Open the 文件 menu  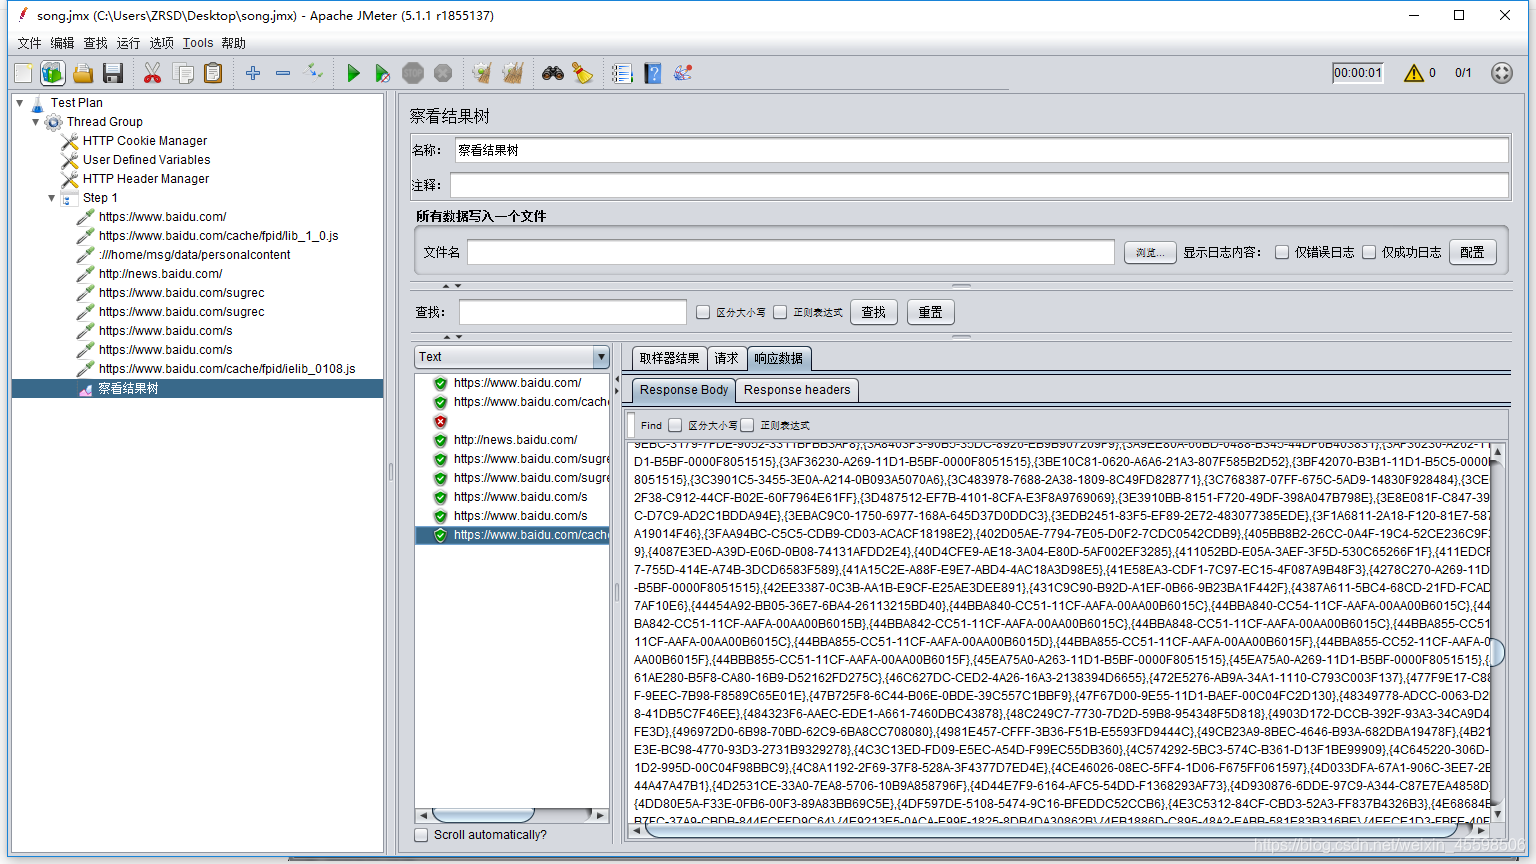point(29,43)
